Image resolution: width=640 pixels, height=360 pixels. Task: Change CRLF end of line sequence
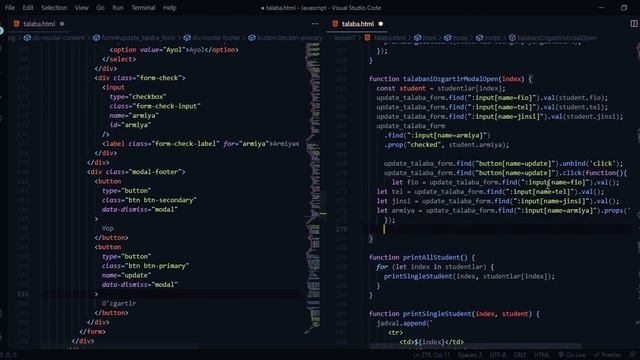pos(520,355)
